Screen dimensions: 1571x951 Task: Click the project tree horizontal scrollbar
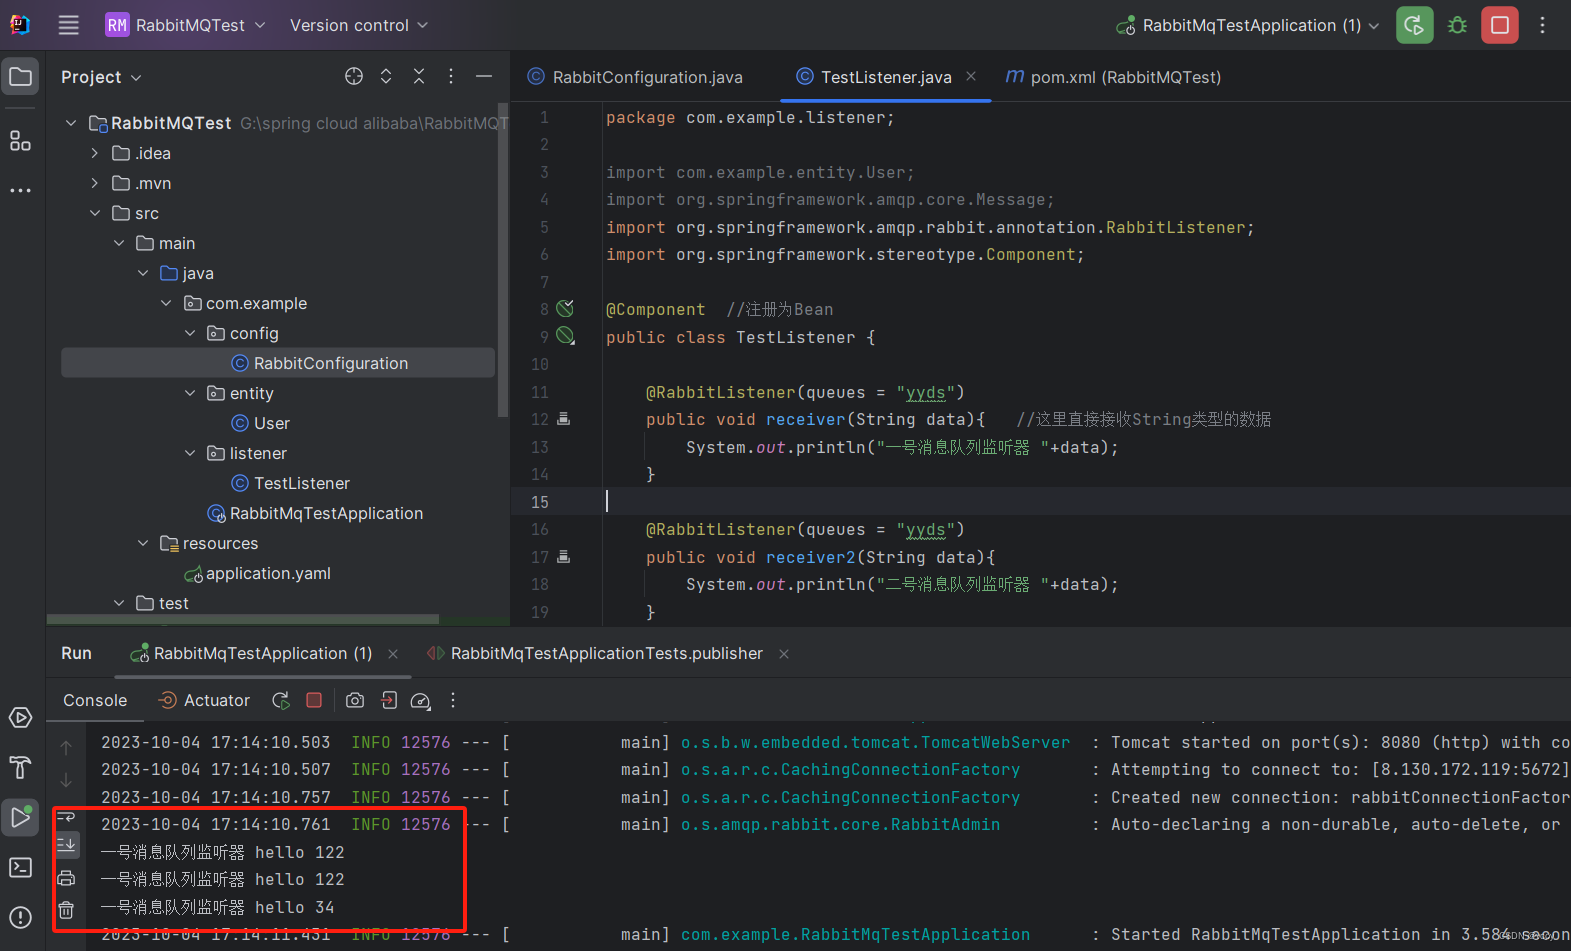point(243,619)
